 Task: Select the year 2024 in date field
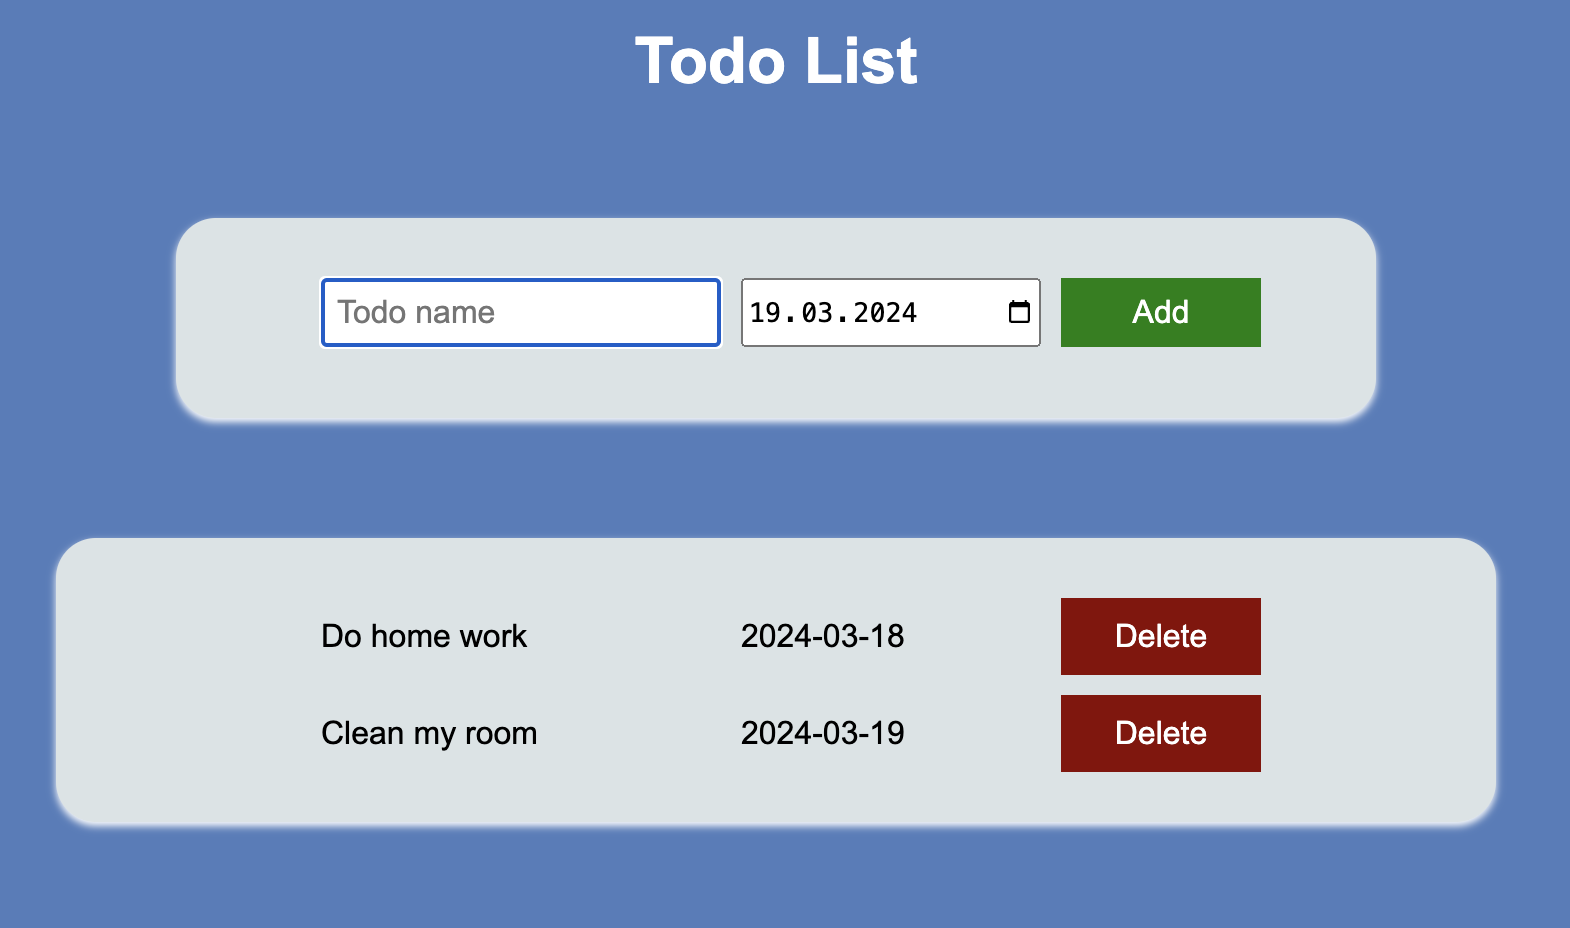click(885, 313)
